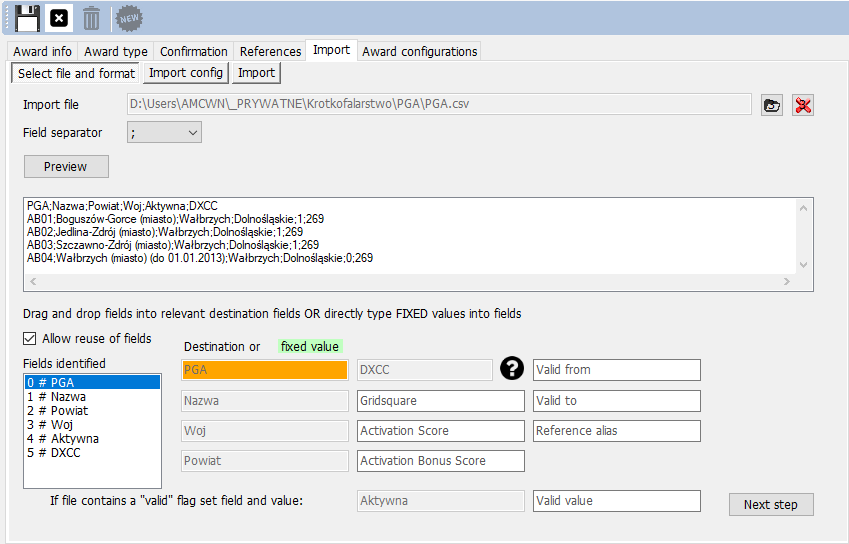Switch to the Award type tab
The width and height of the screenshot is (849, 544).
[116, 51]
